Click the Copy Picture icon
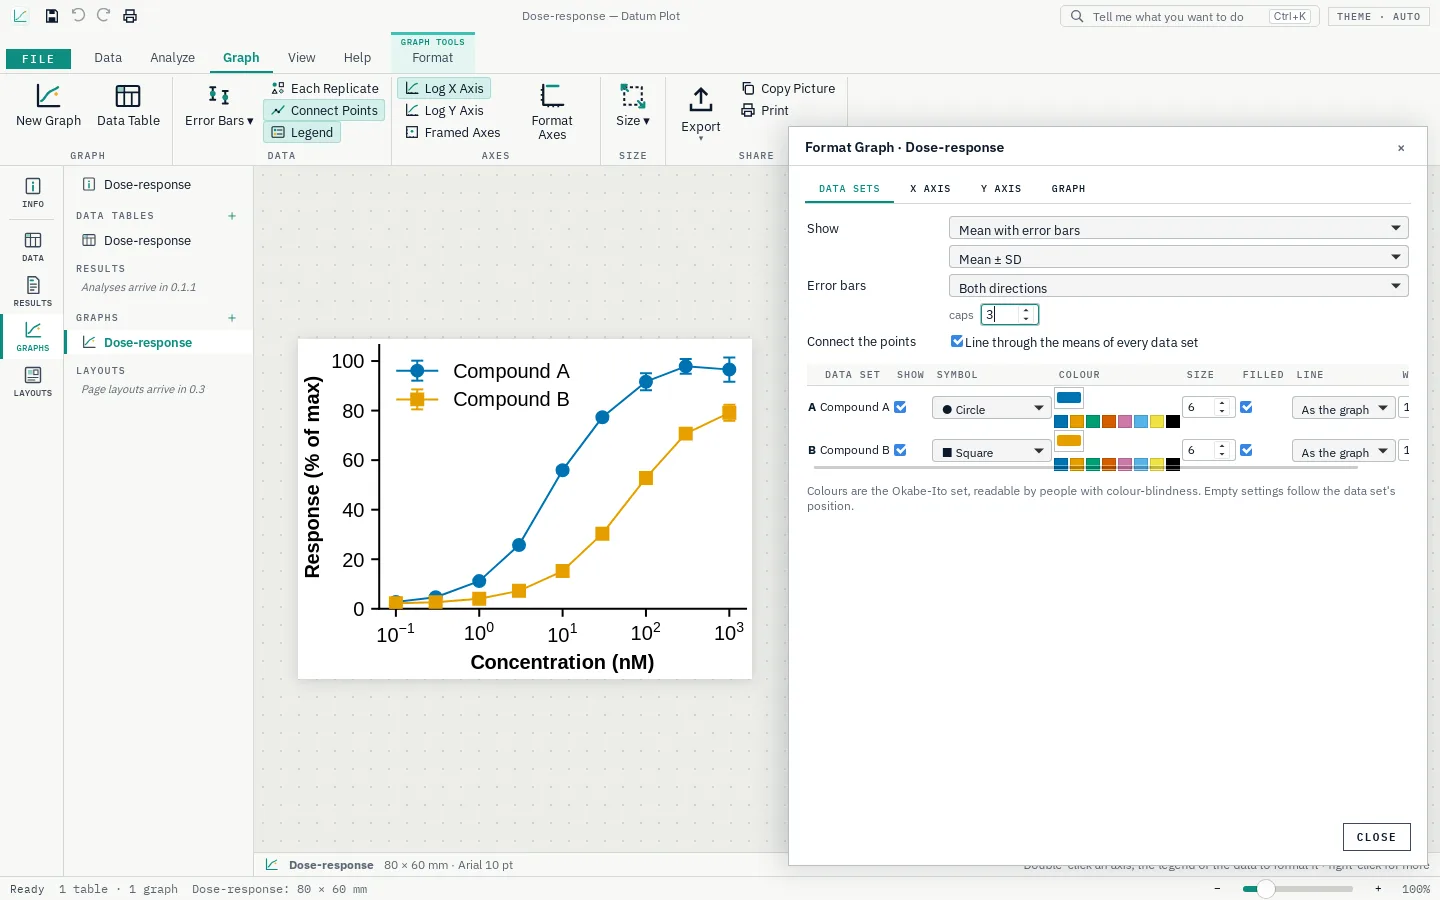Screen dimensions: 1440x900 coord(748,89)
